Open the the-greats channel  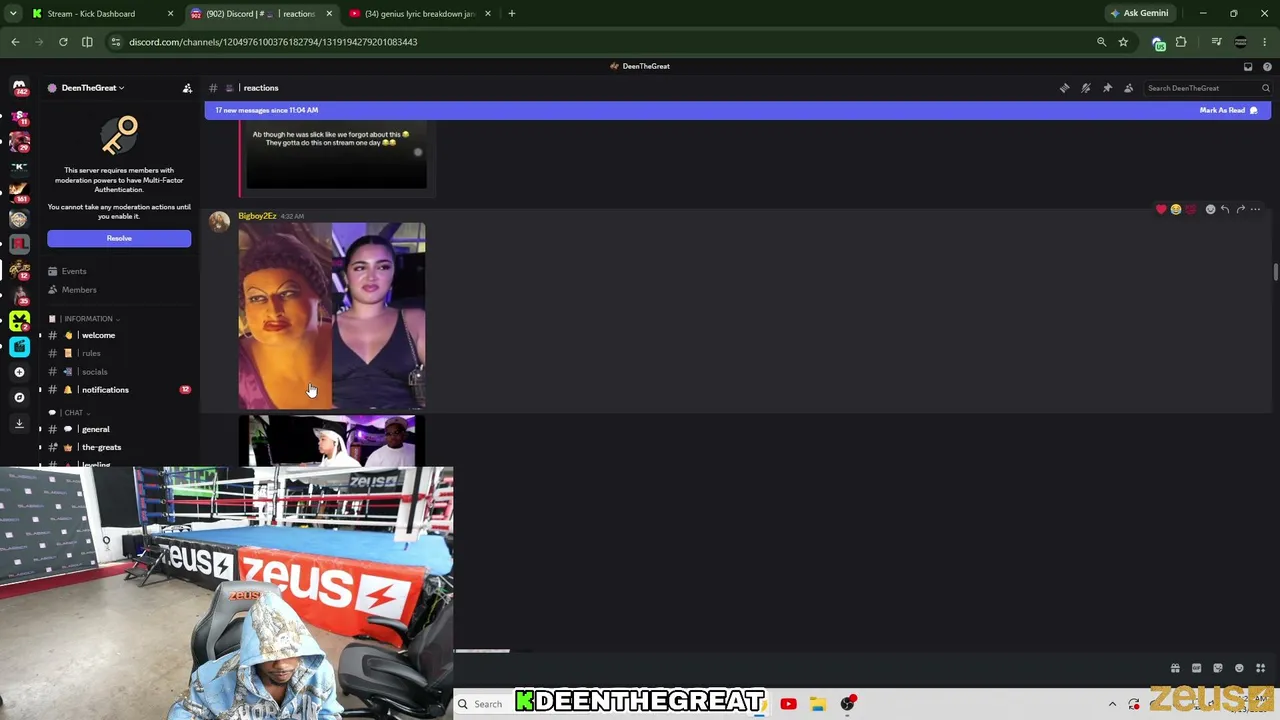(118, 447)
